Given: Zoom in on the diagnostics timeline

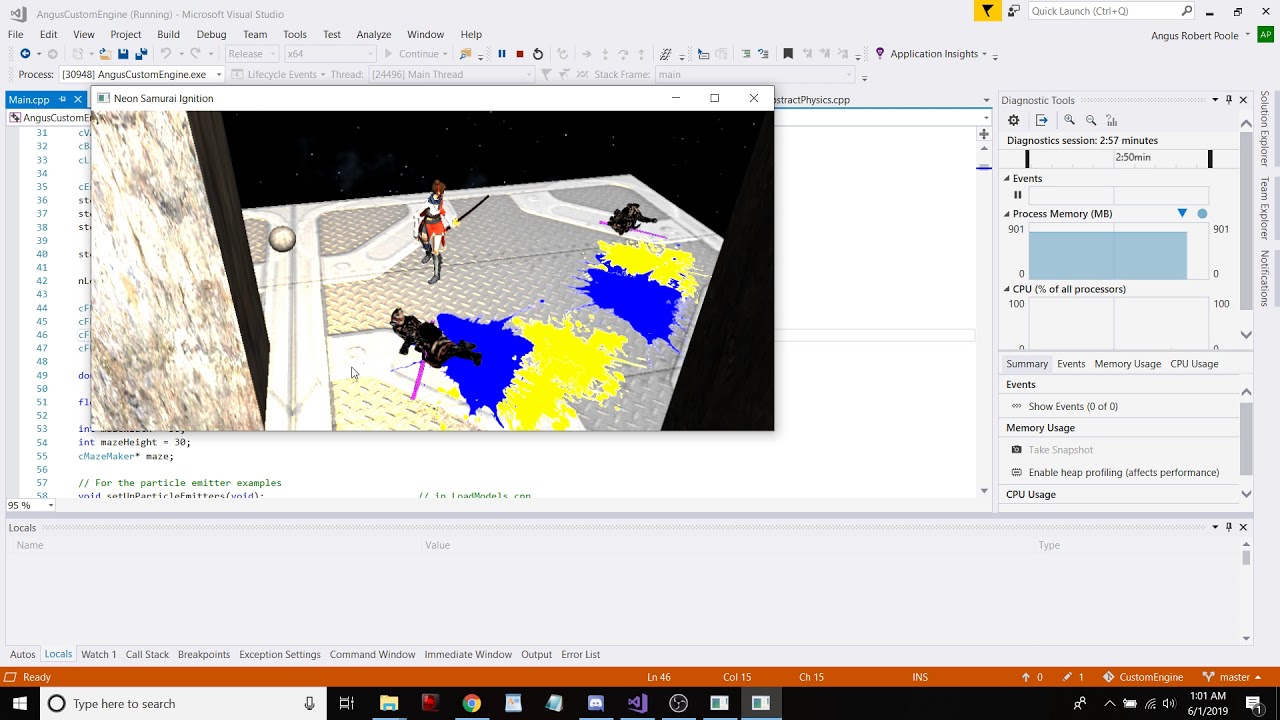Looking at the screenshot, I should tap(1069, 120).
